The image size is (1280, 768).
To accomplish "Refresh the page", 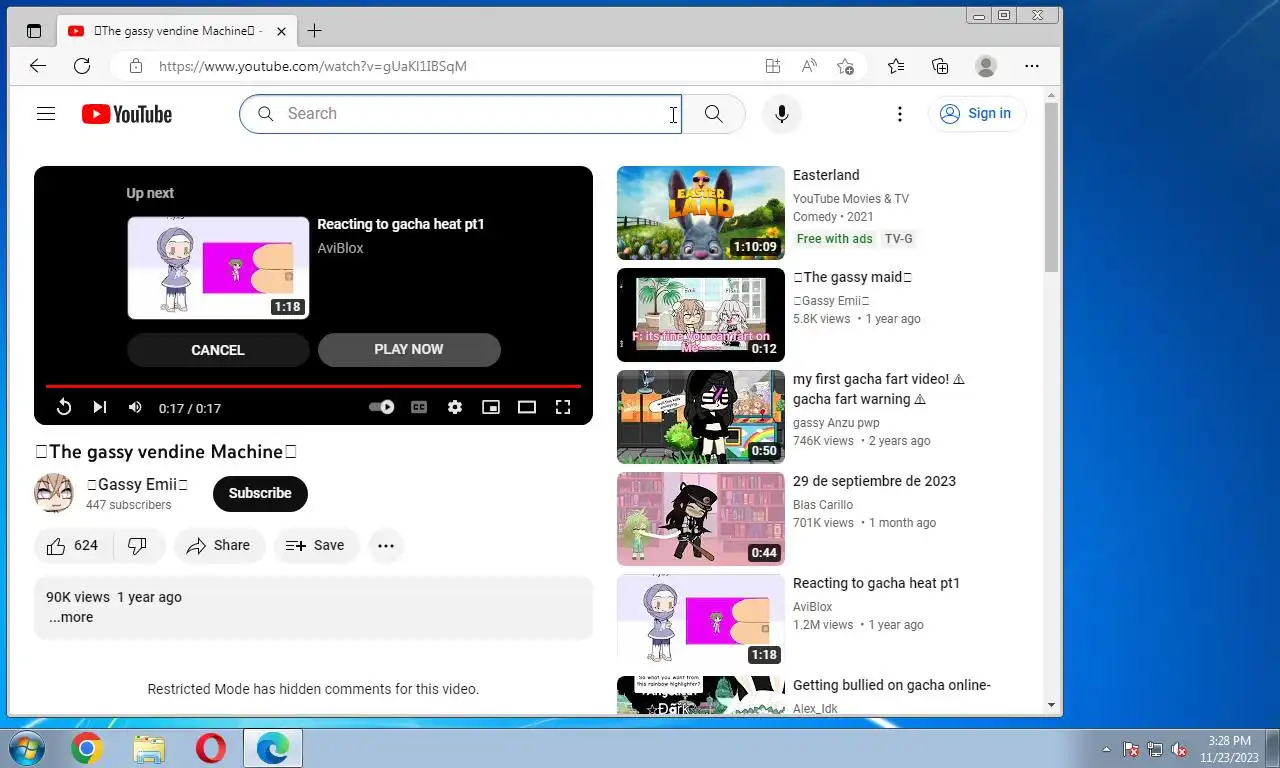I will 82,66.
